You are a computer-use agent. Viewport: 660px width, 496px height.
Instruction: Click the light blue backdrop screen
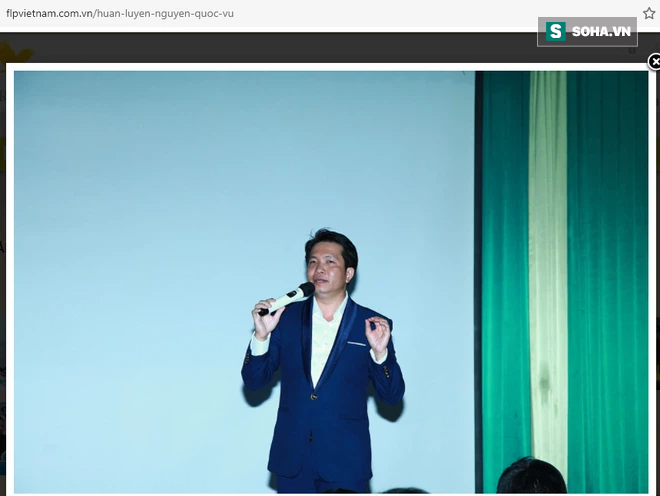[150, 250]
